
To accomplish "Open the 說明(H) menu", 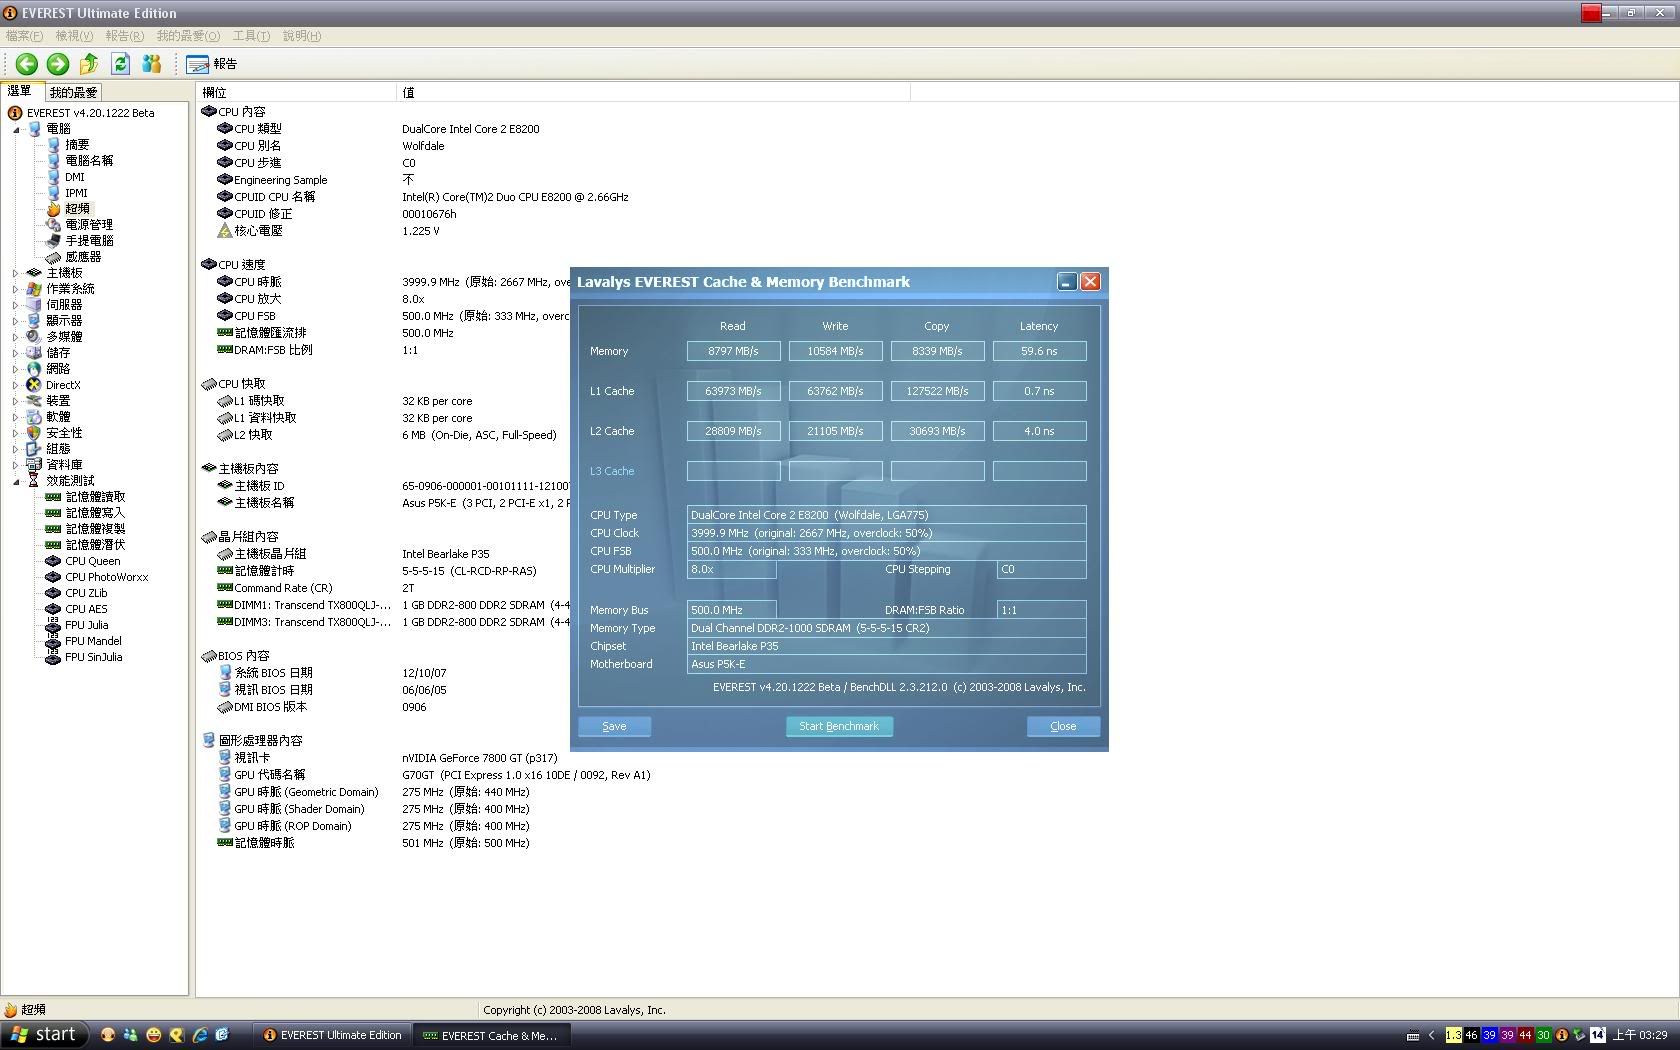I will (302, 36).
